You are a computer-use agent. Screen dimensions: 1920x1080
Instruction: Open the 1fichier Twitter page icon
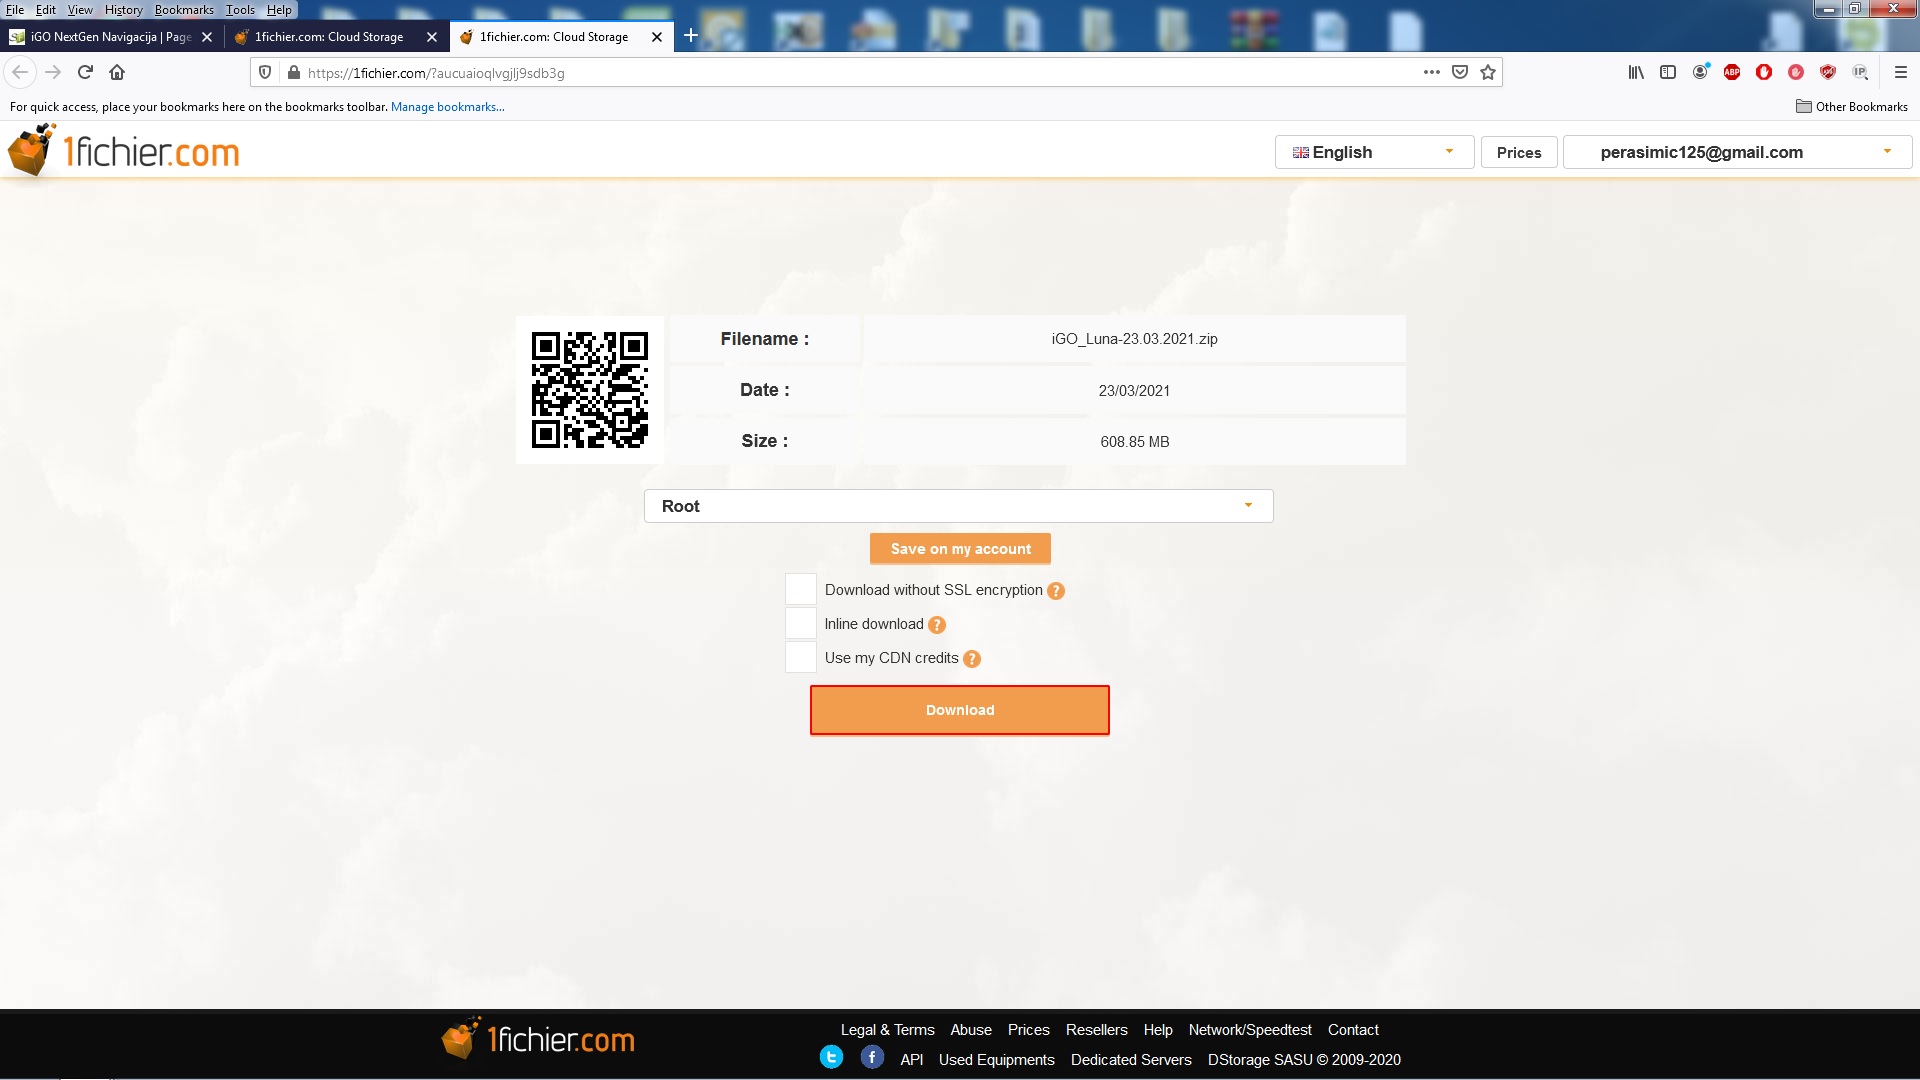pyautogui.click(x=831, y=1057)
